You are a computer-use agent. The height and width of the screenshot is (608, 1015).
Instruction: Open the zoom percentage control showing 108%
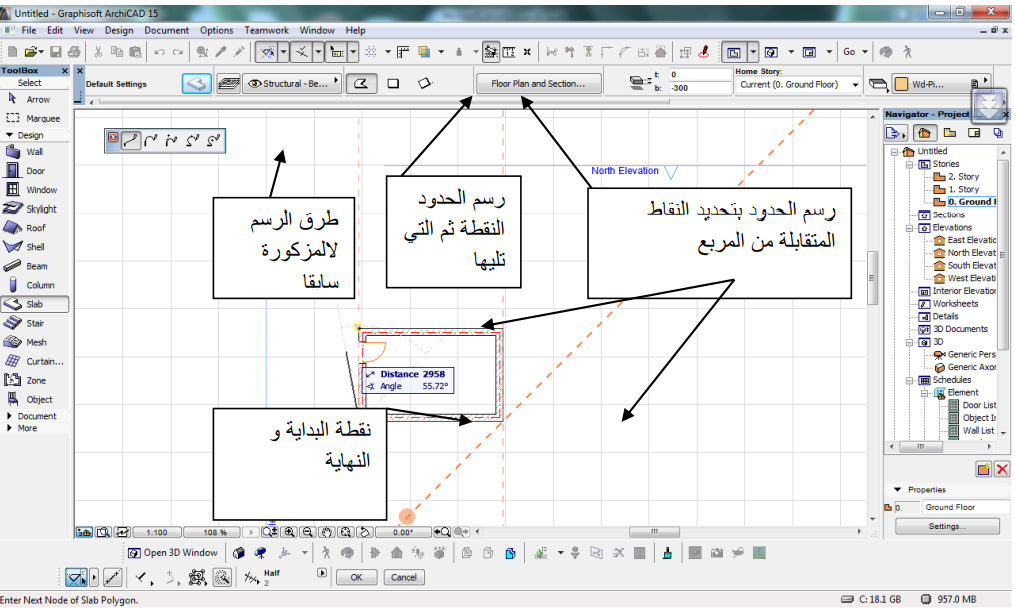point(215,533)
